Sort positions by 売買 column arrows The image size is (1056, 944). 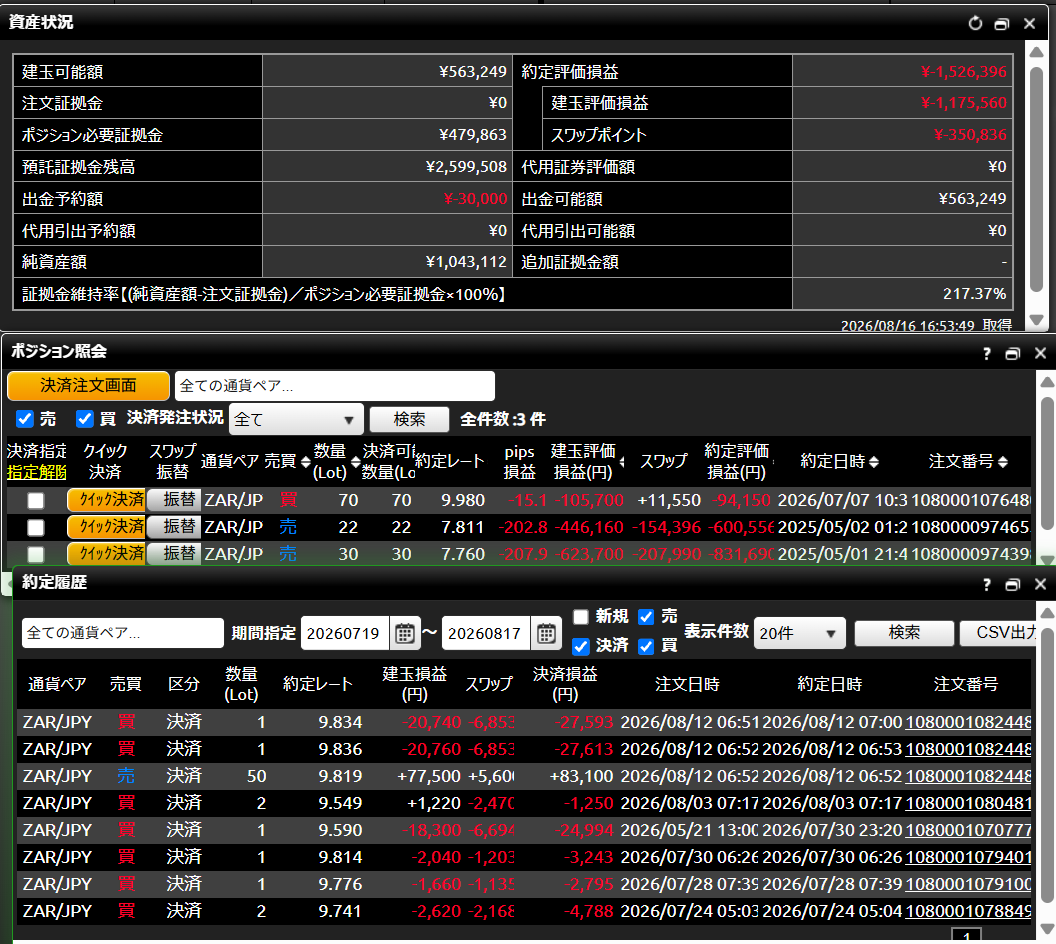pyautogui.click(x=306, y=462)
